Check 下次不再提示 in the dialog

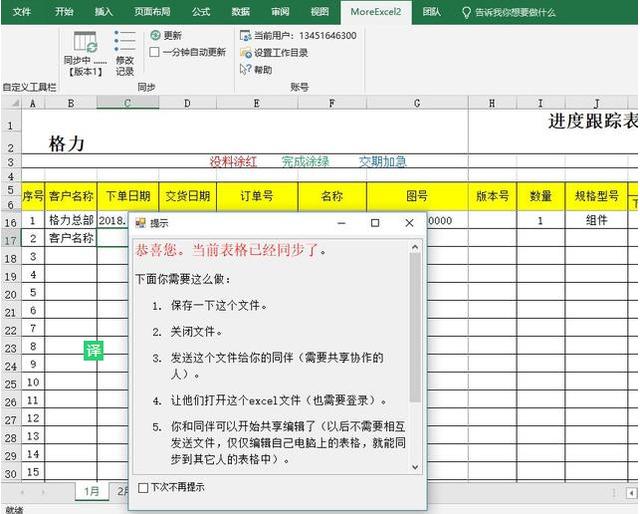[143, 487]
